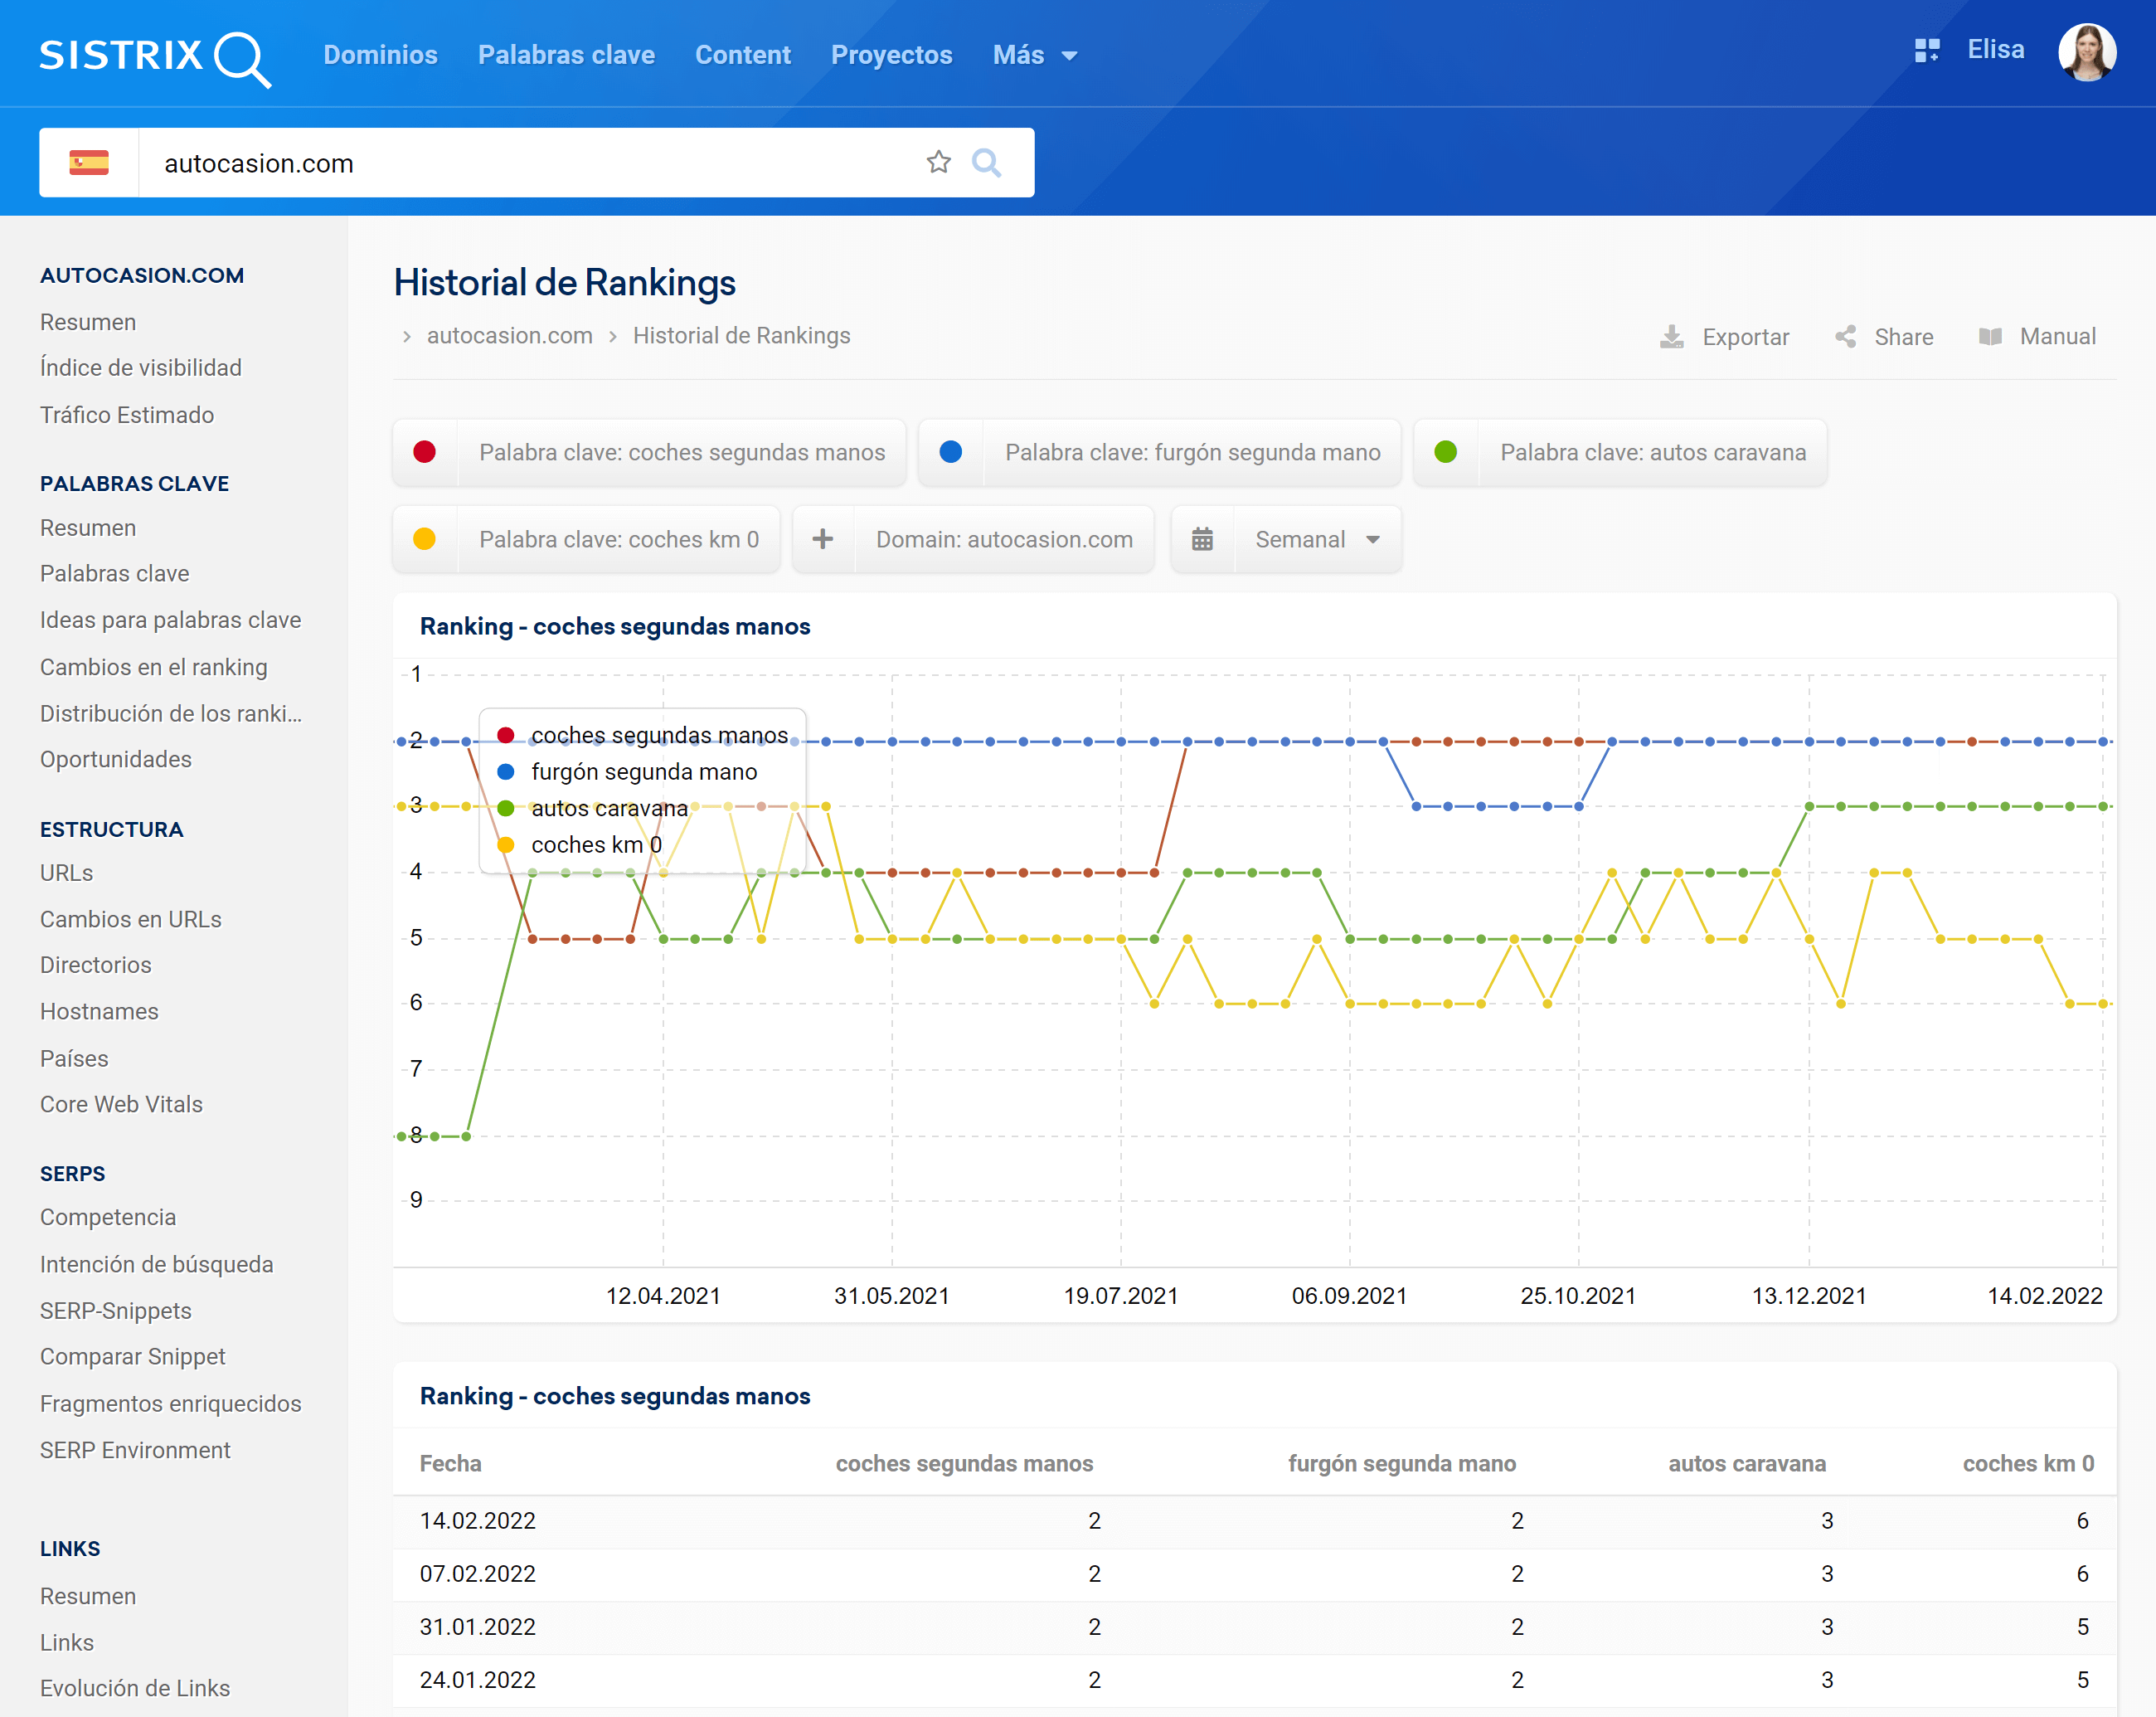Screen dimensions: 2156x1717
Task: Click the search magnifier icon in search bar
Action: pos(986,162)
